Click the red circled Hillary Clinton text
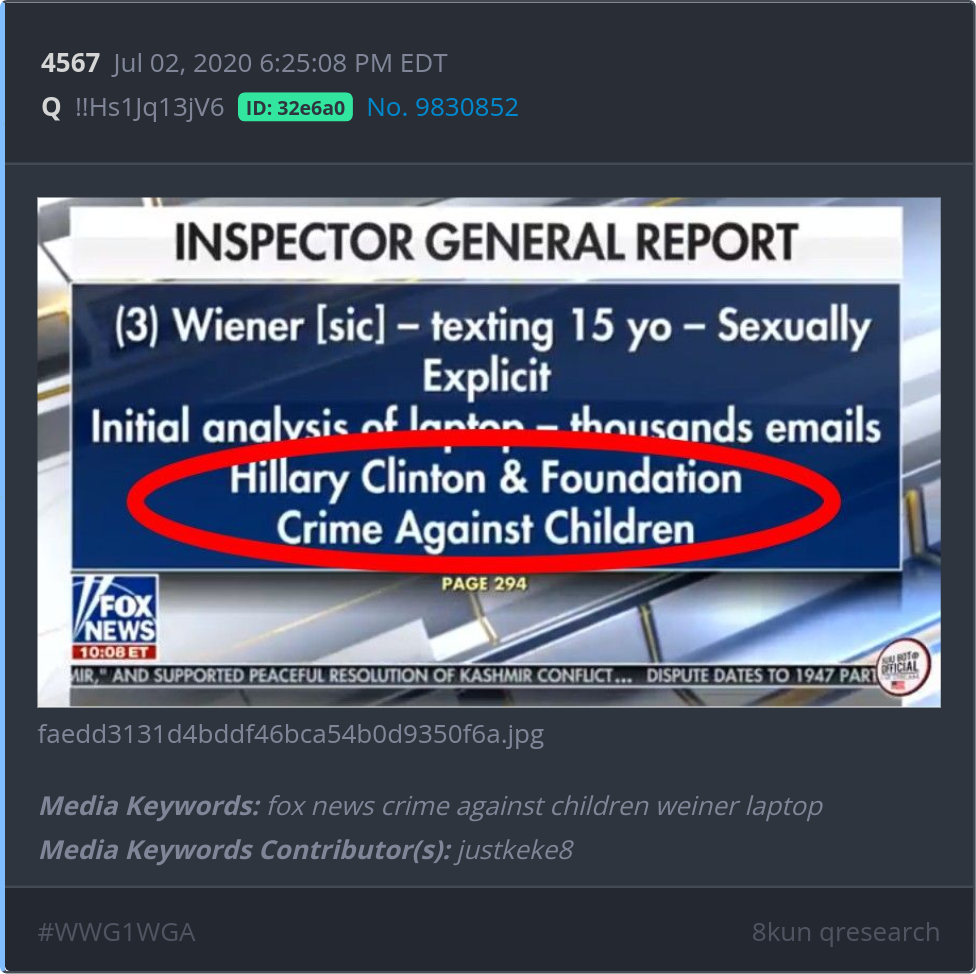The image size is (976, 974). (486, 478)
